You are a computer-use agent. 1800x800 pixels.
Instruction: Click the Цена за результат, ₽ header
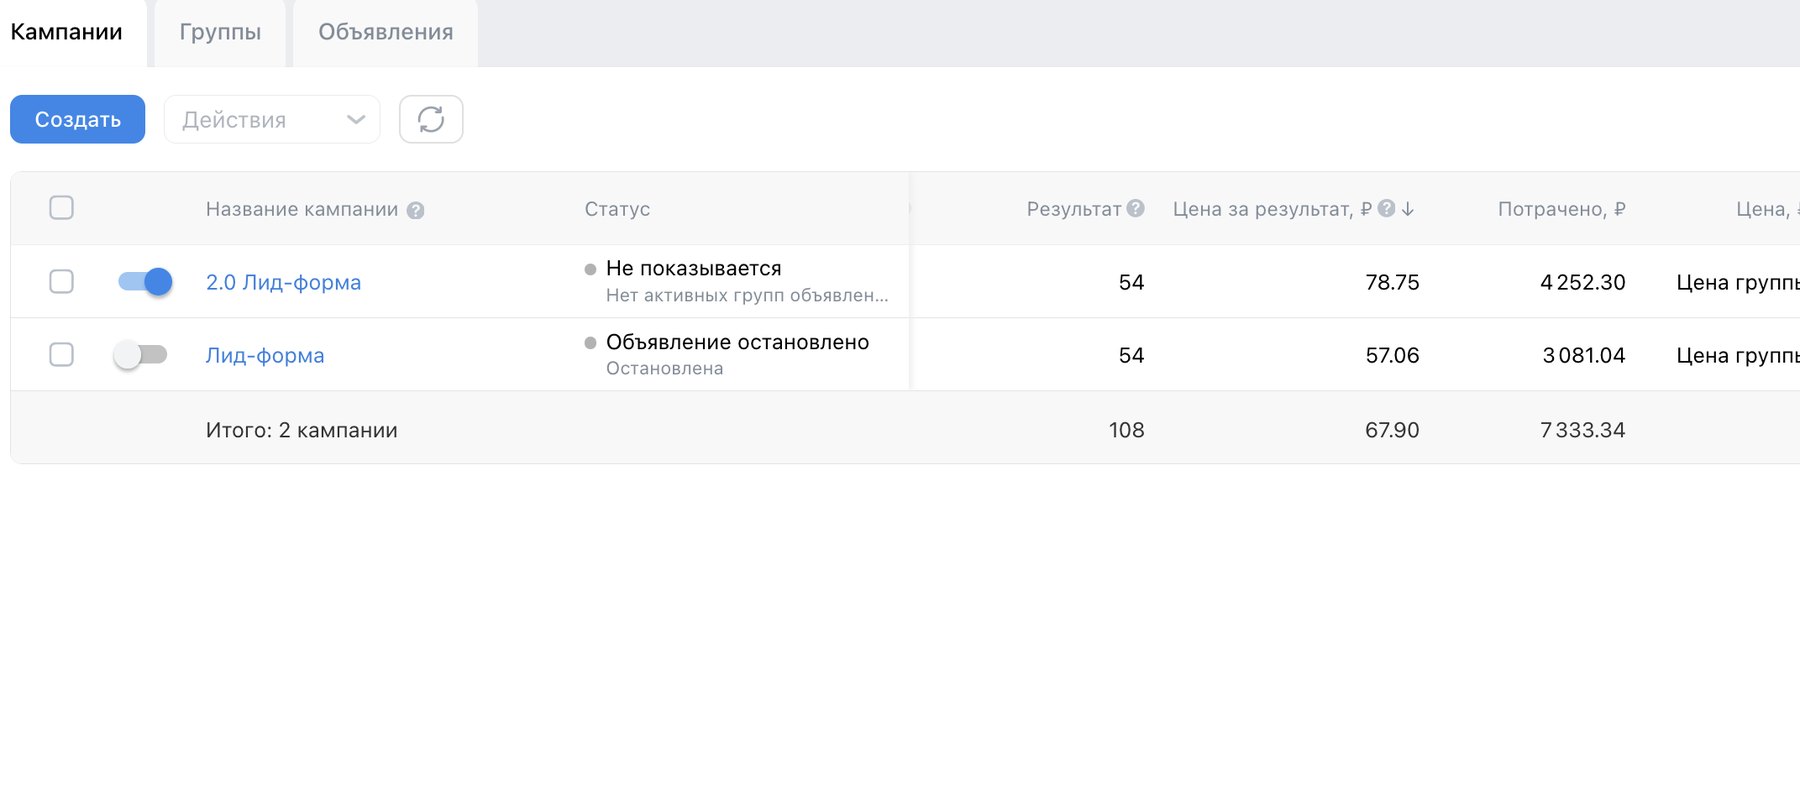[x=1272, y=209]
